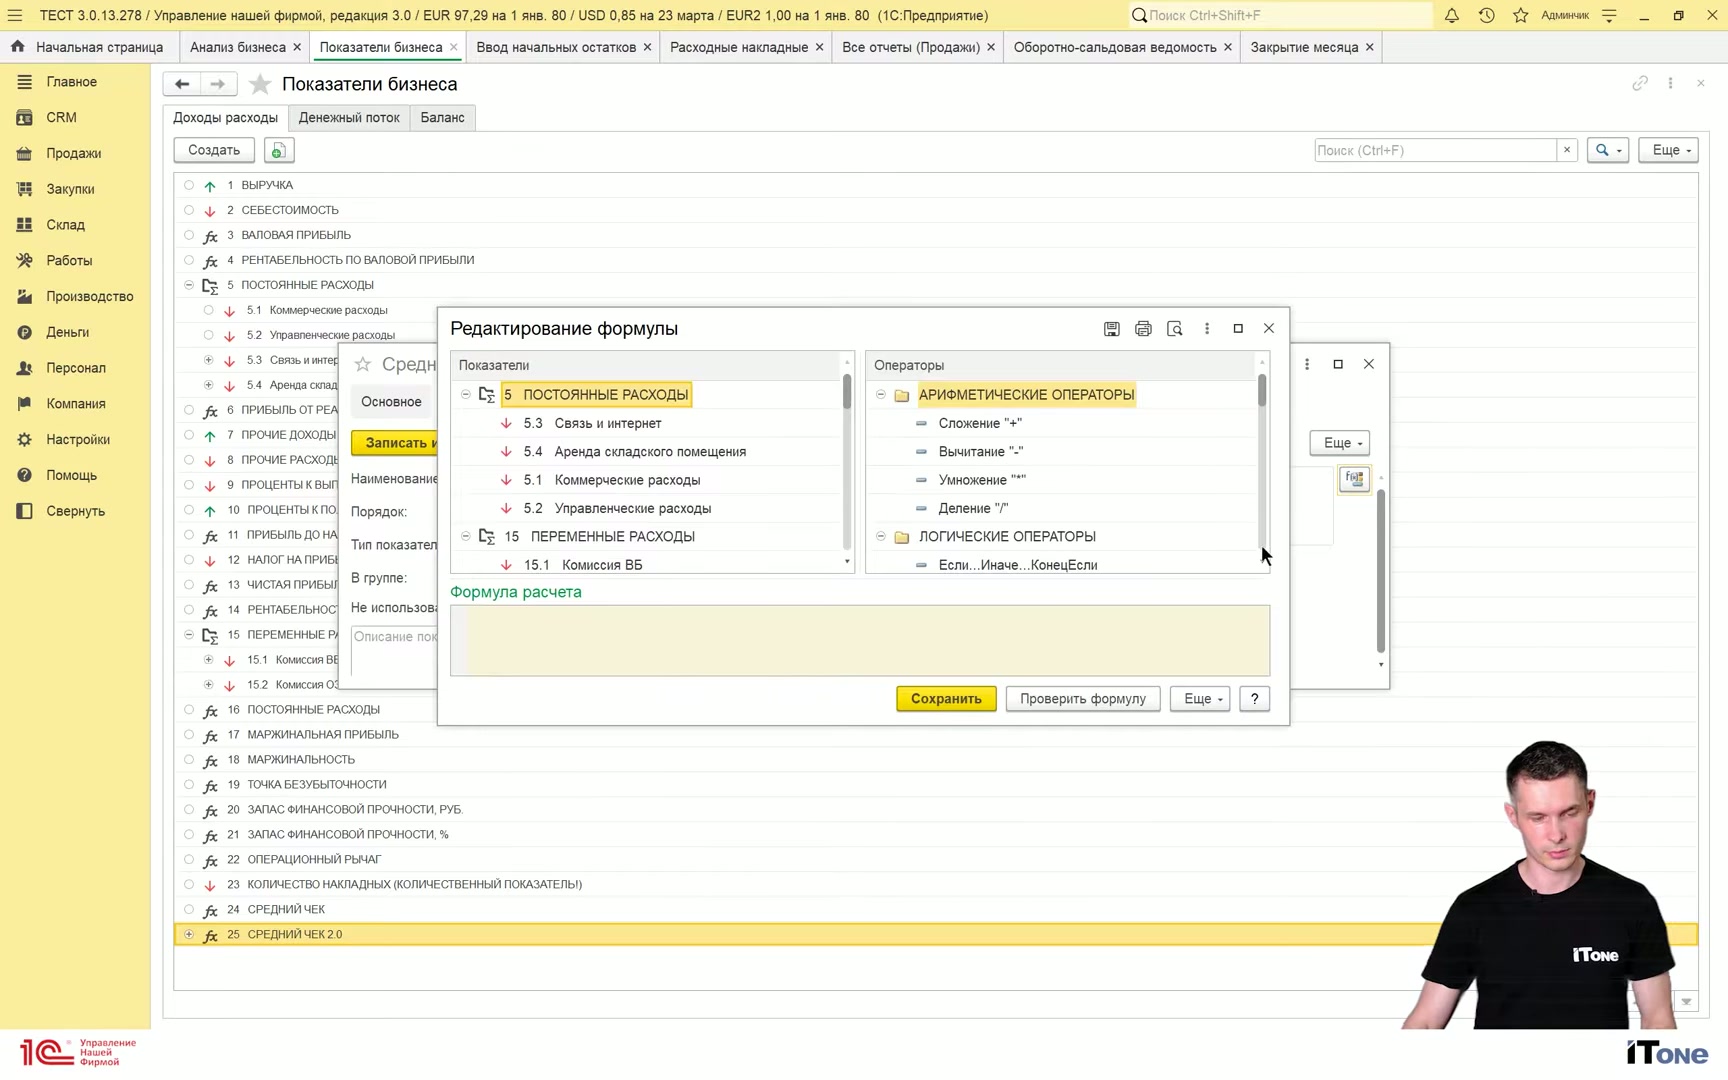The height and width of the screenshot is (1080, 1728).
Task: Open the preview icon in formula editor header
Action: click(1175, 329)
